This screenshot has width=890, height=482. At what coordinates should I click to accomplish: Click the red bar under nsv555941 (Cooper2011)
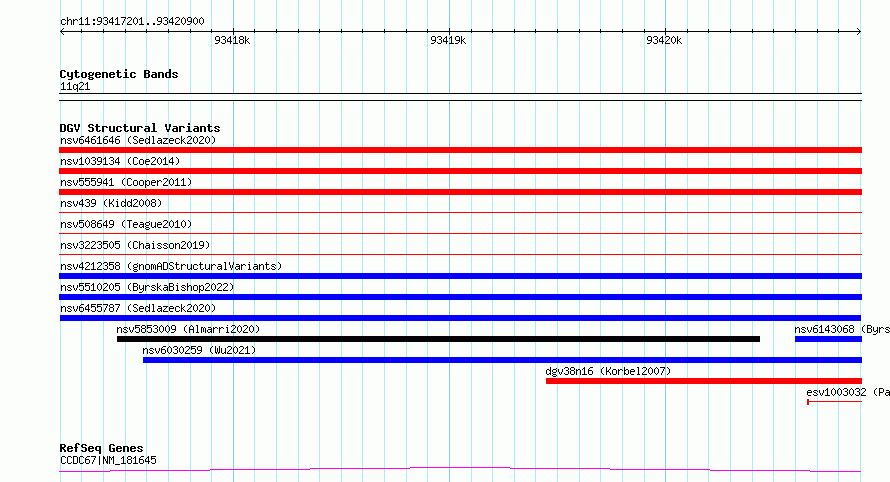pos(460,192)
